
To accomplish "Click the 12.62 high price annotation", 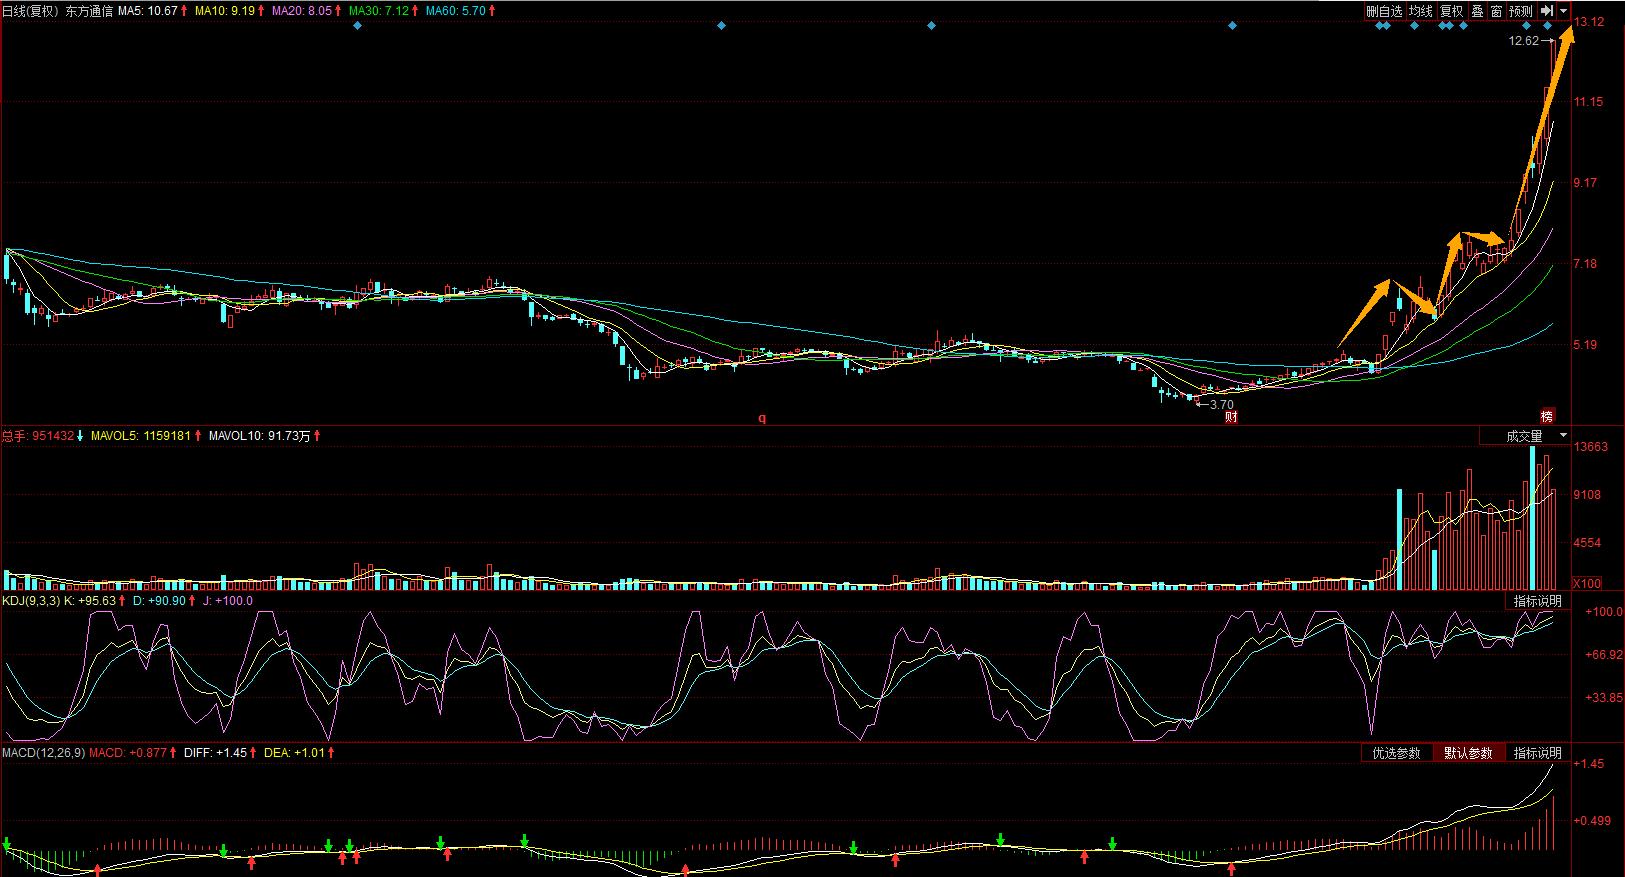I will [x=1524, y=41].
